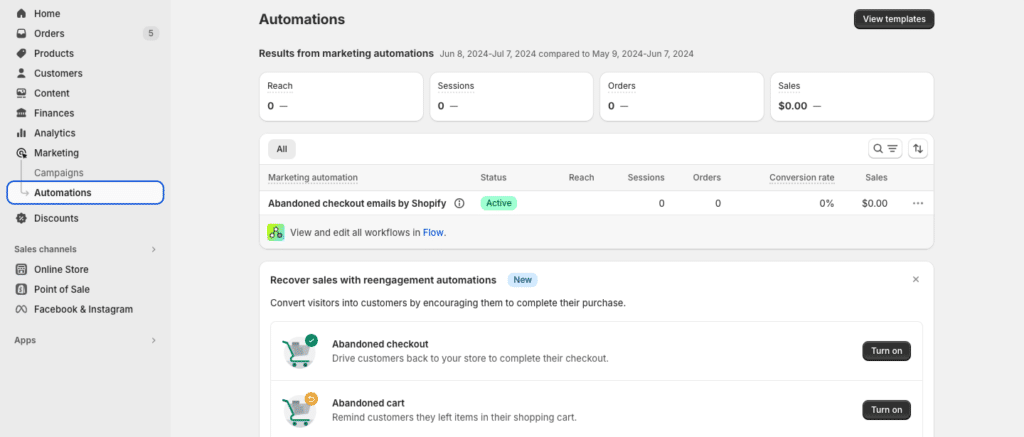Select the Automations sidebar item

tap(85, 193)
